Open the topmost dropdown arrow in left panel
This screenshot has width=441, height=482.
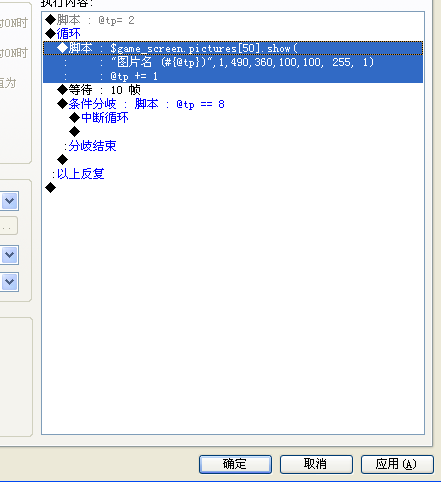point(10,201)
